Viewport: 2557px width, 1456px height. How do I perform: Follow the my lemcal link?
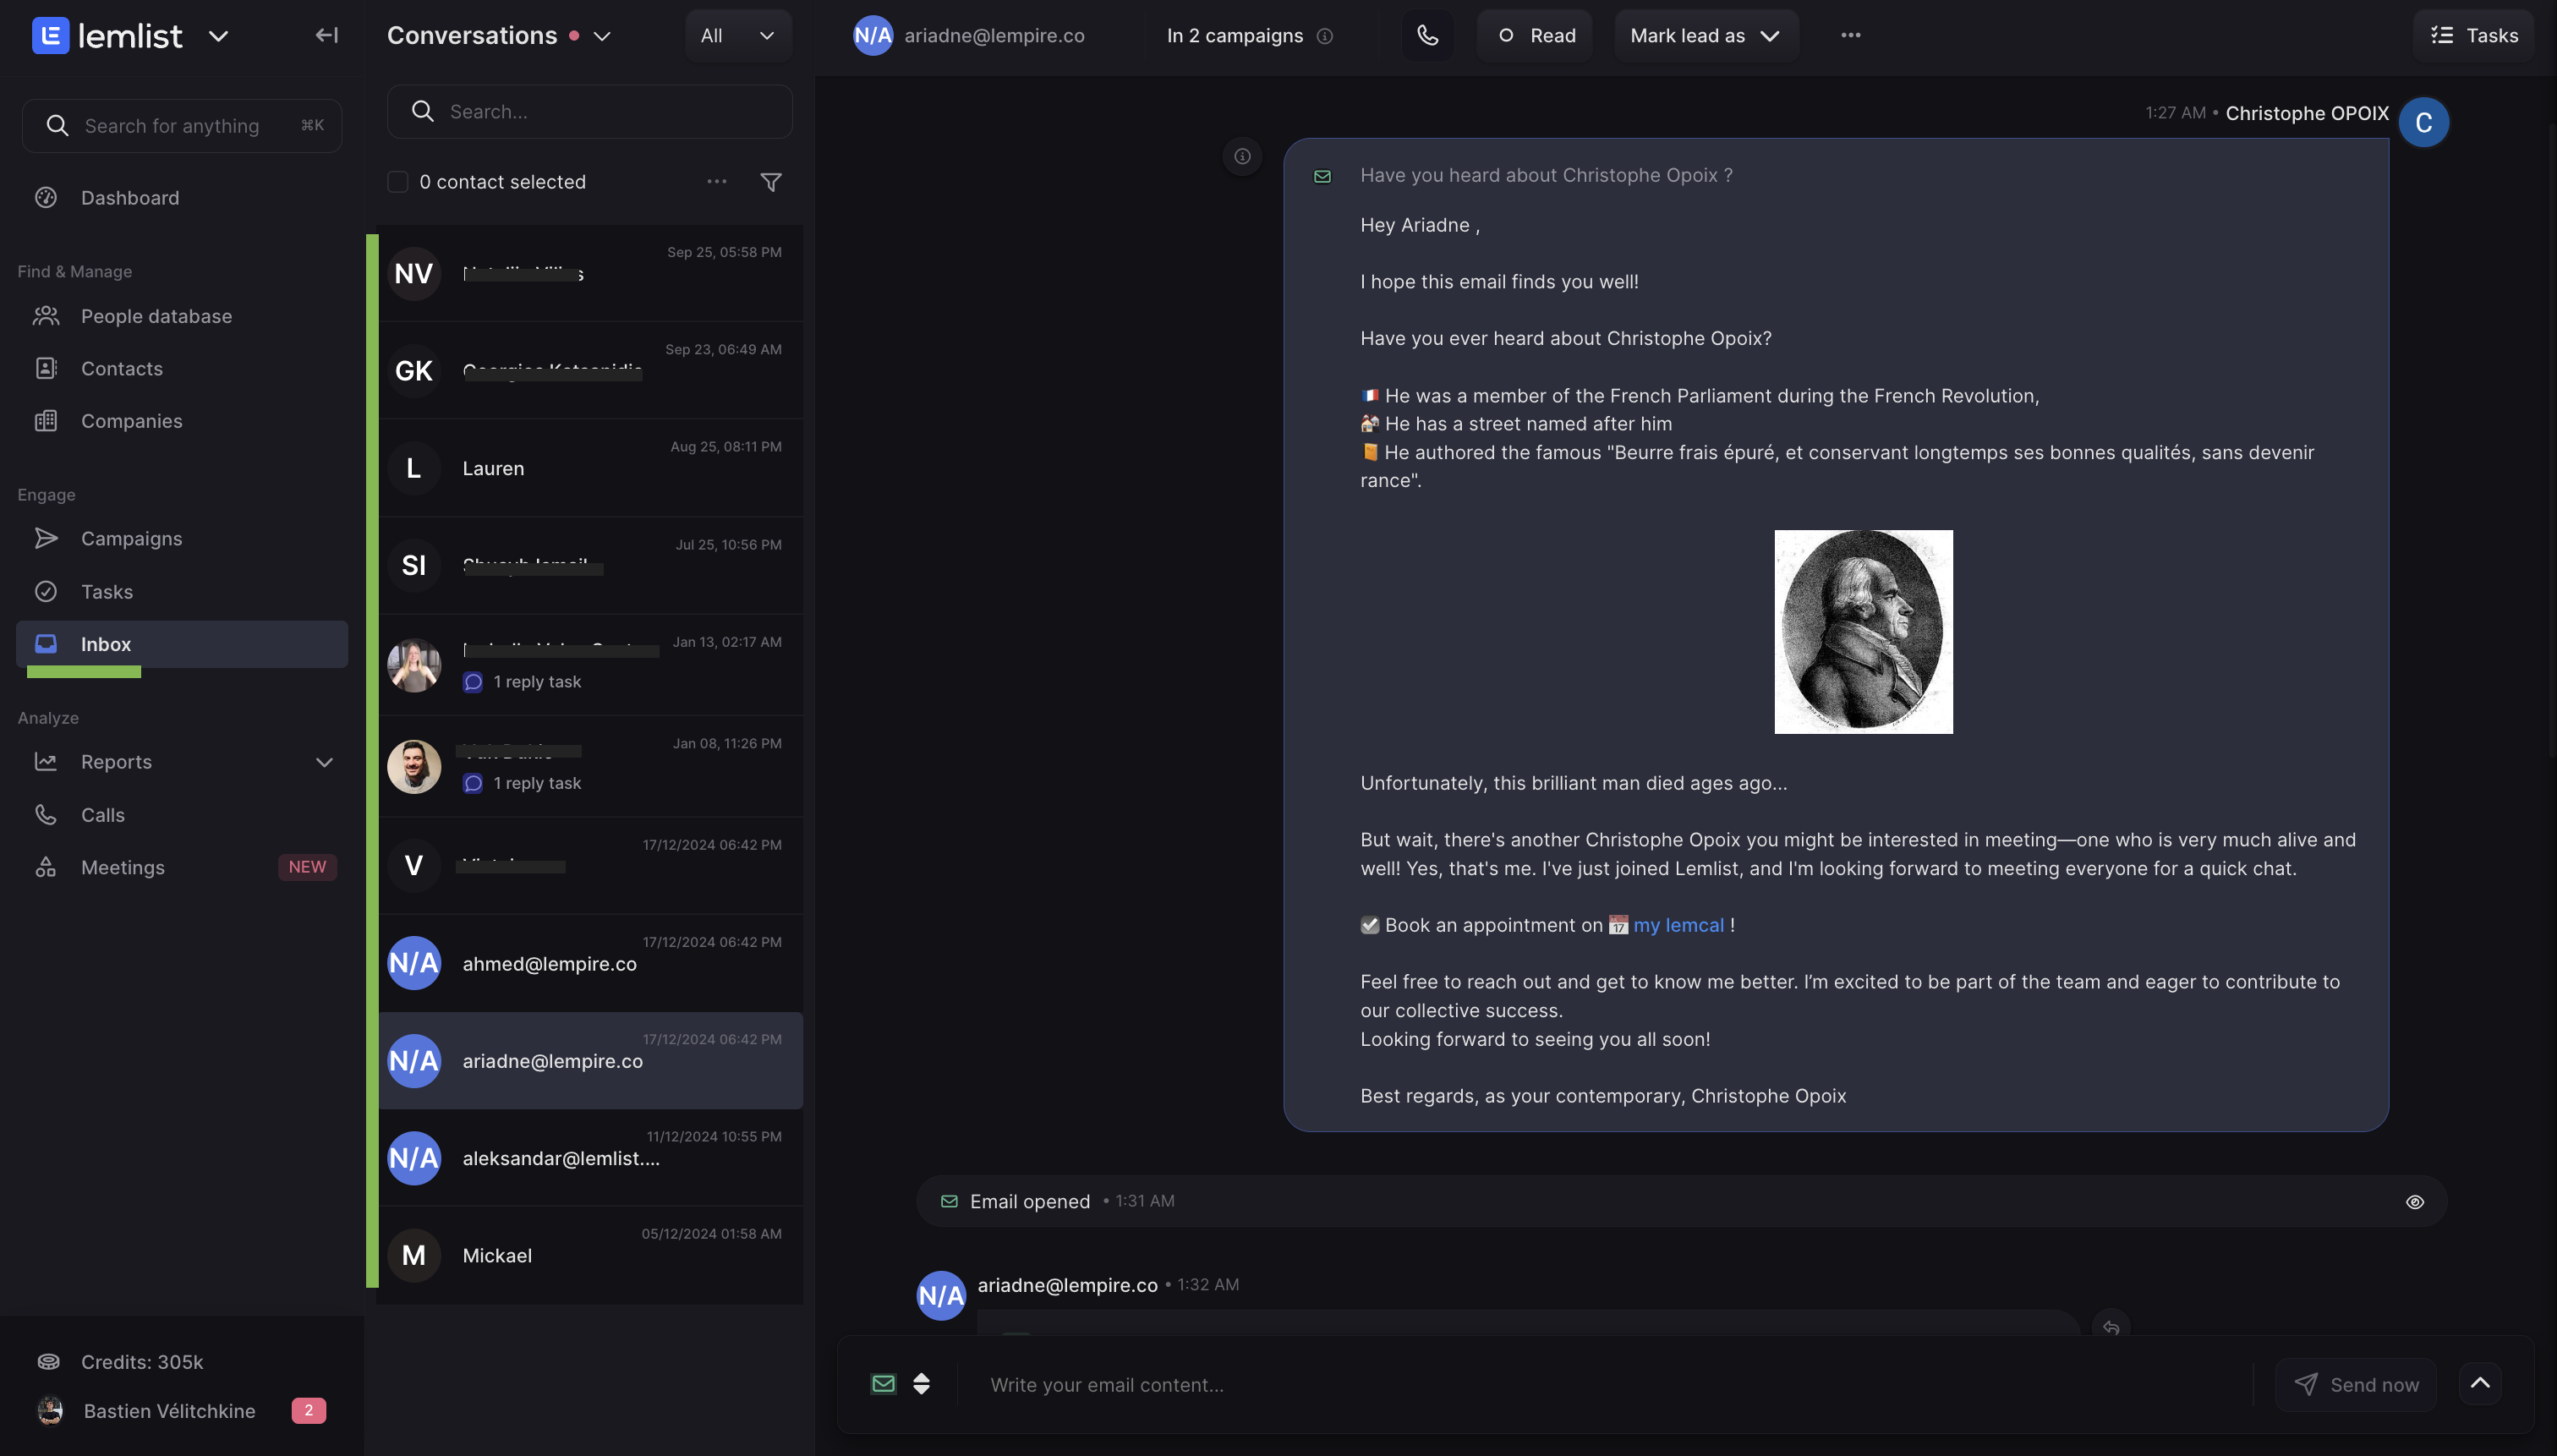tap(1678, 926)
